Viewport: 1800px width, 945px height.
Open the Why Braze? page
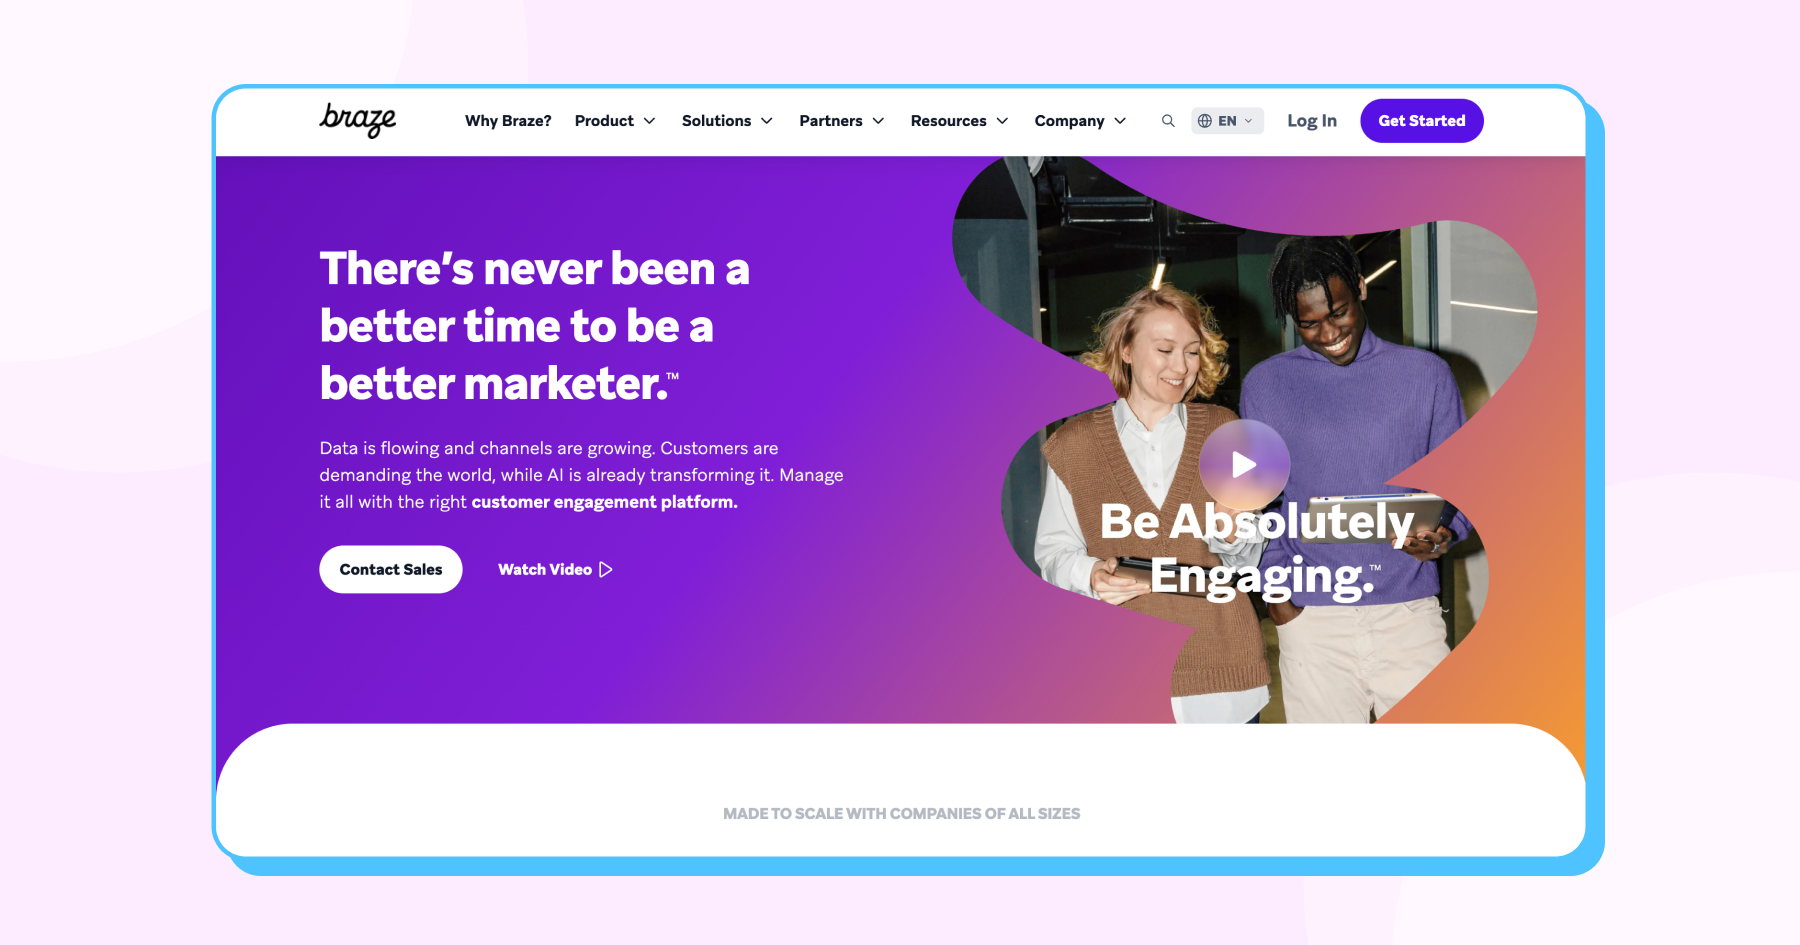(508, 121)
